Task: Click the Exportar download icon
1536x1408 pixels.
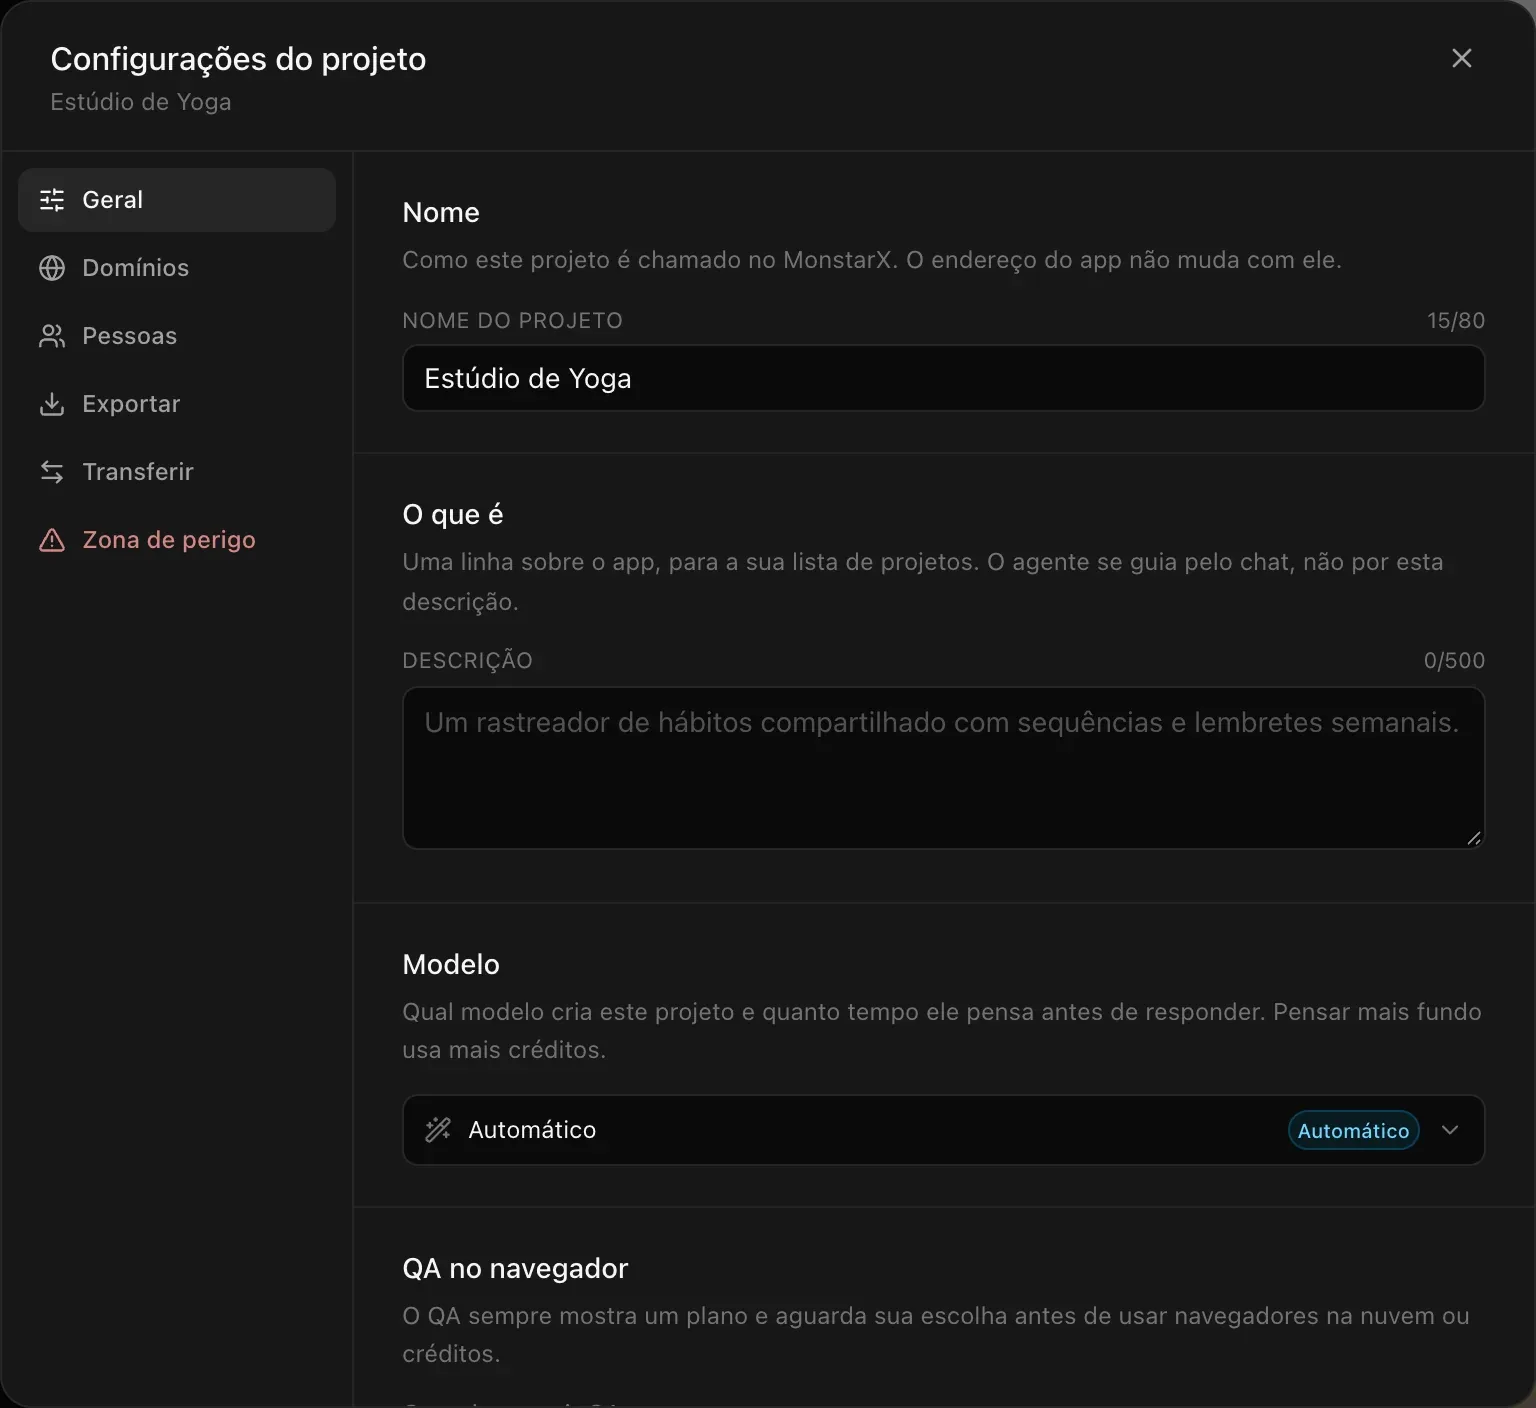Action: (x=52, y=404)
